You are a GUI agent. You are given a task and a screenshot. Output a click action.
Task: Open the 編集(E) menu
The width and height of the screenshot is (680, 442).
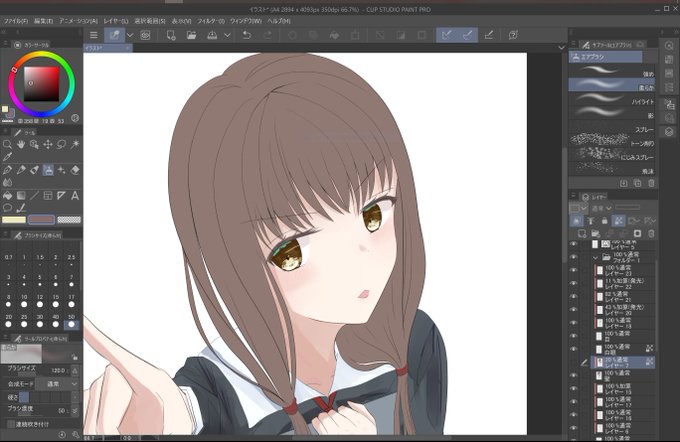tap(43, 21)
